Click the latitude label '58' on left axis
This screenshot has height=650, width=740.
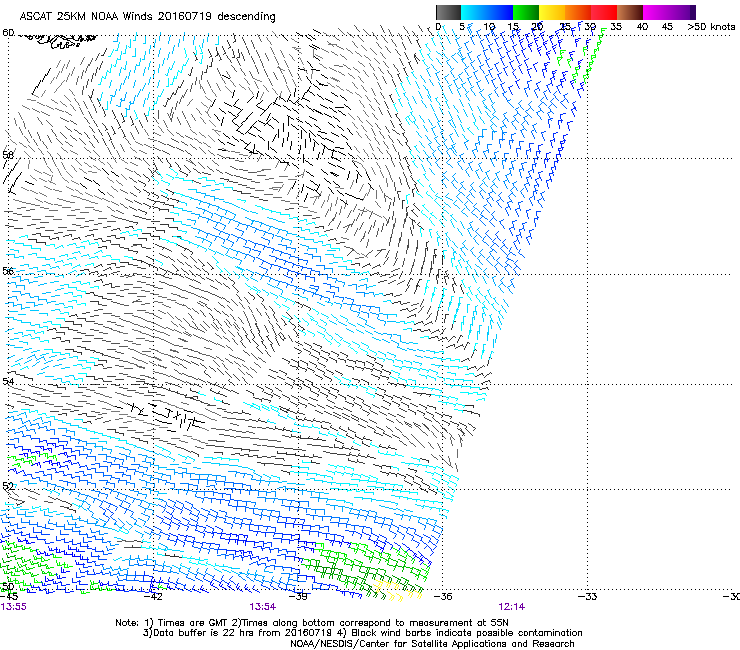coord(8,155)
